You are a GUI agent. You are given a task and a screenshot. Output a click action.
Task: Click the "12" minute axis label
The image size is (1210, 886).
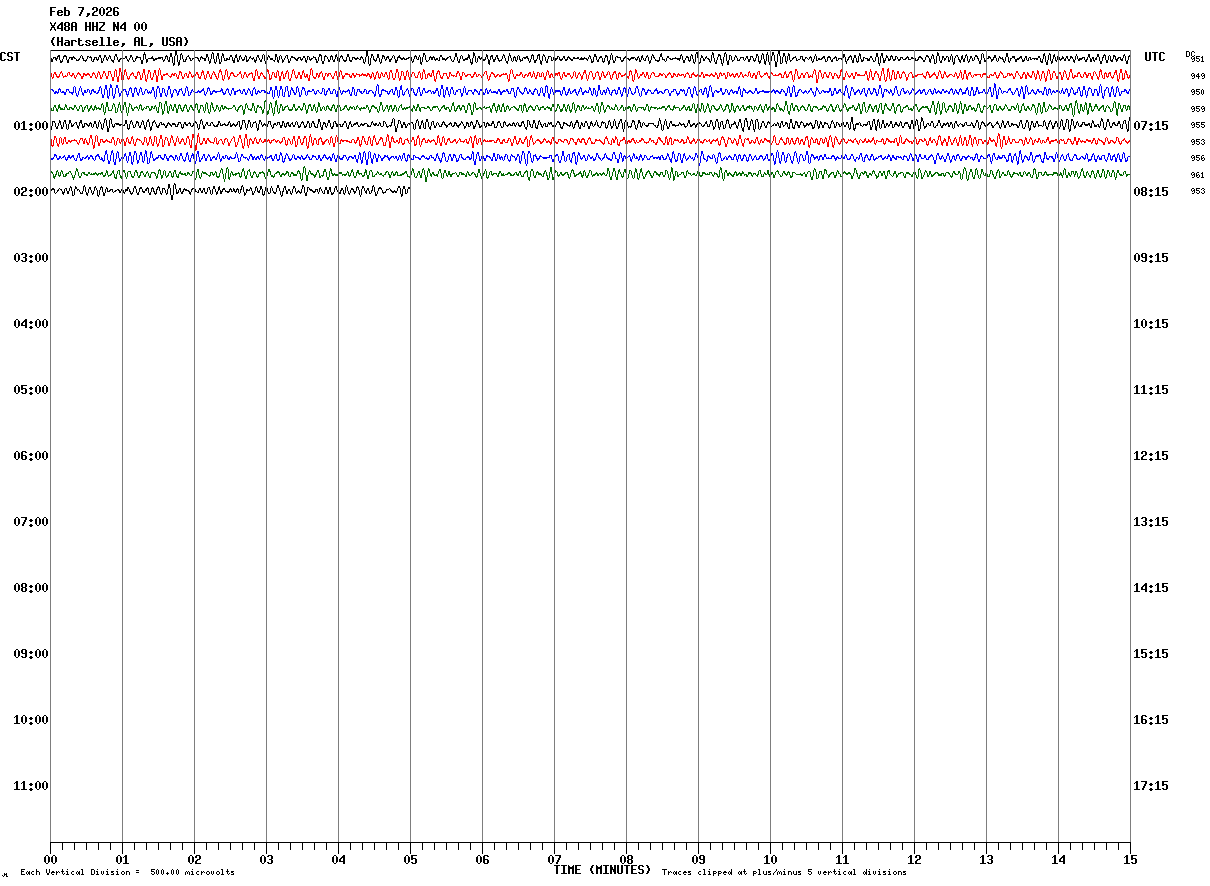pos(914,860)
